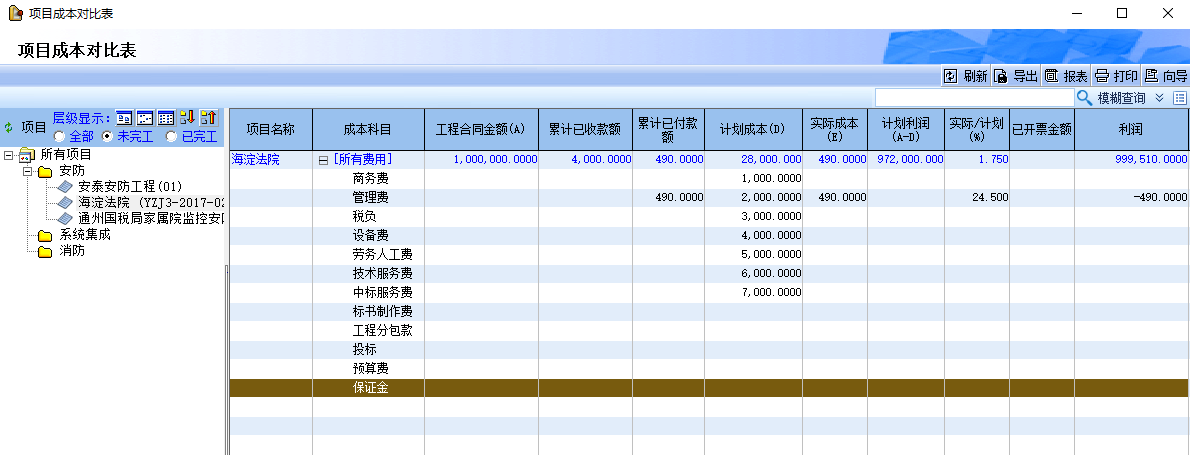Screen dimensions: 1190x455
Task: Select the 未完工 radio button
Action: point(108,136)
